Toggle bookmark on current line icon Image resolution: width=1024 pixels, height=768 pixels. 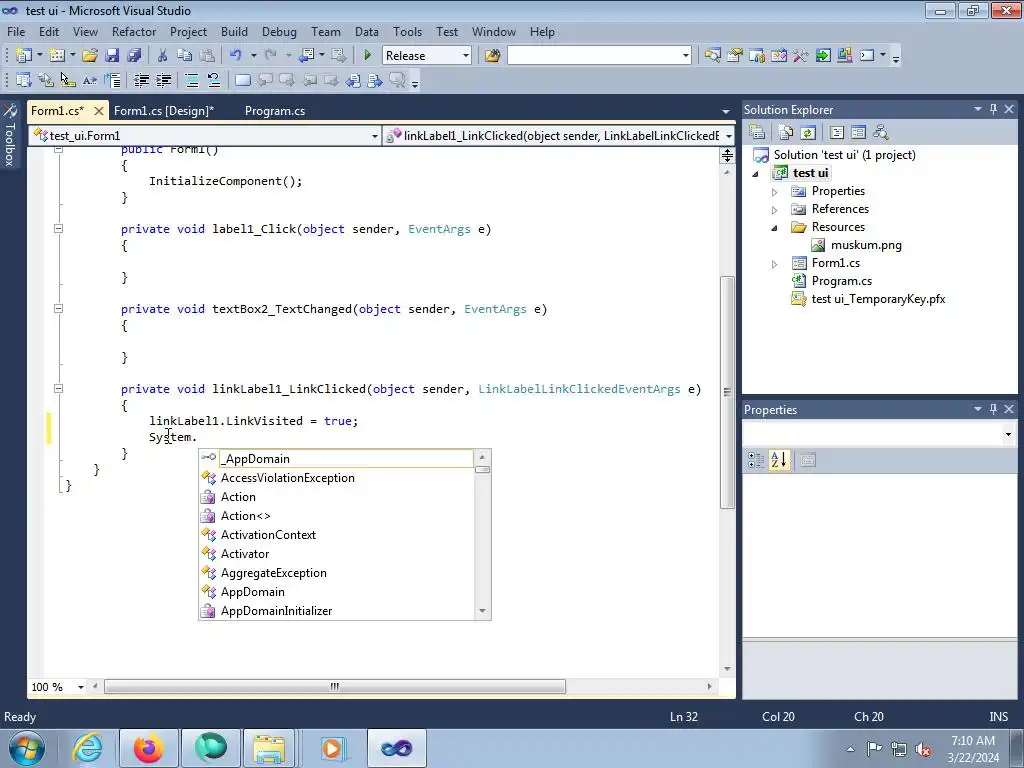pos(242,80)
